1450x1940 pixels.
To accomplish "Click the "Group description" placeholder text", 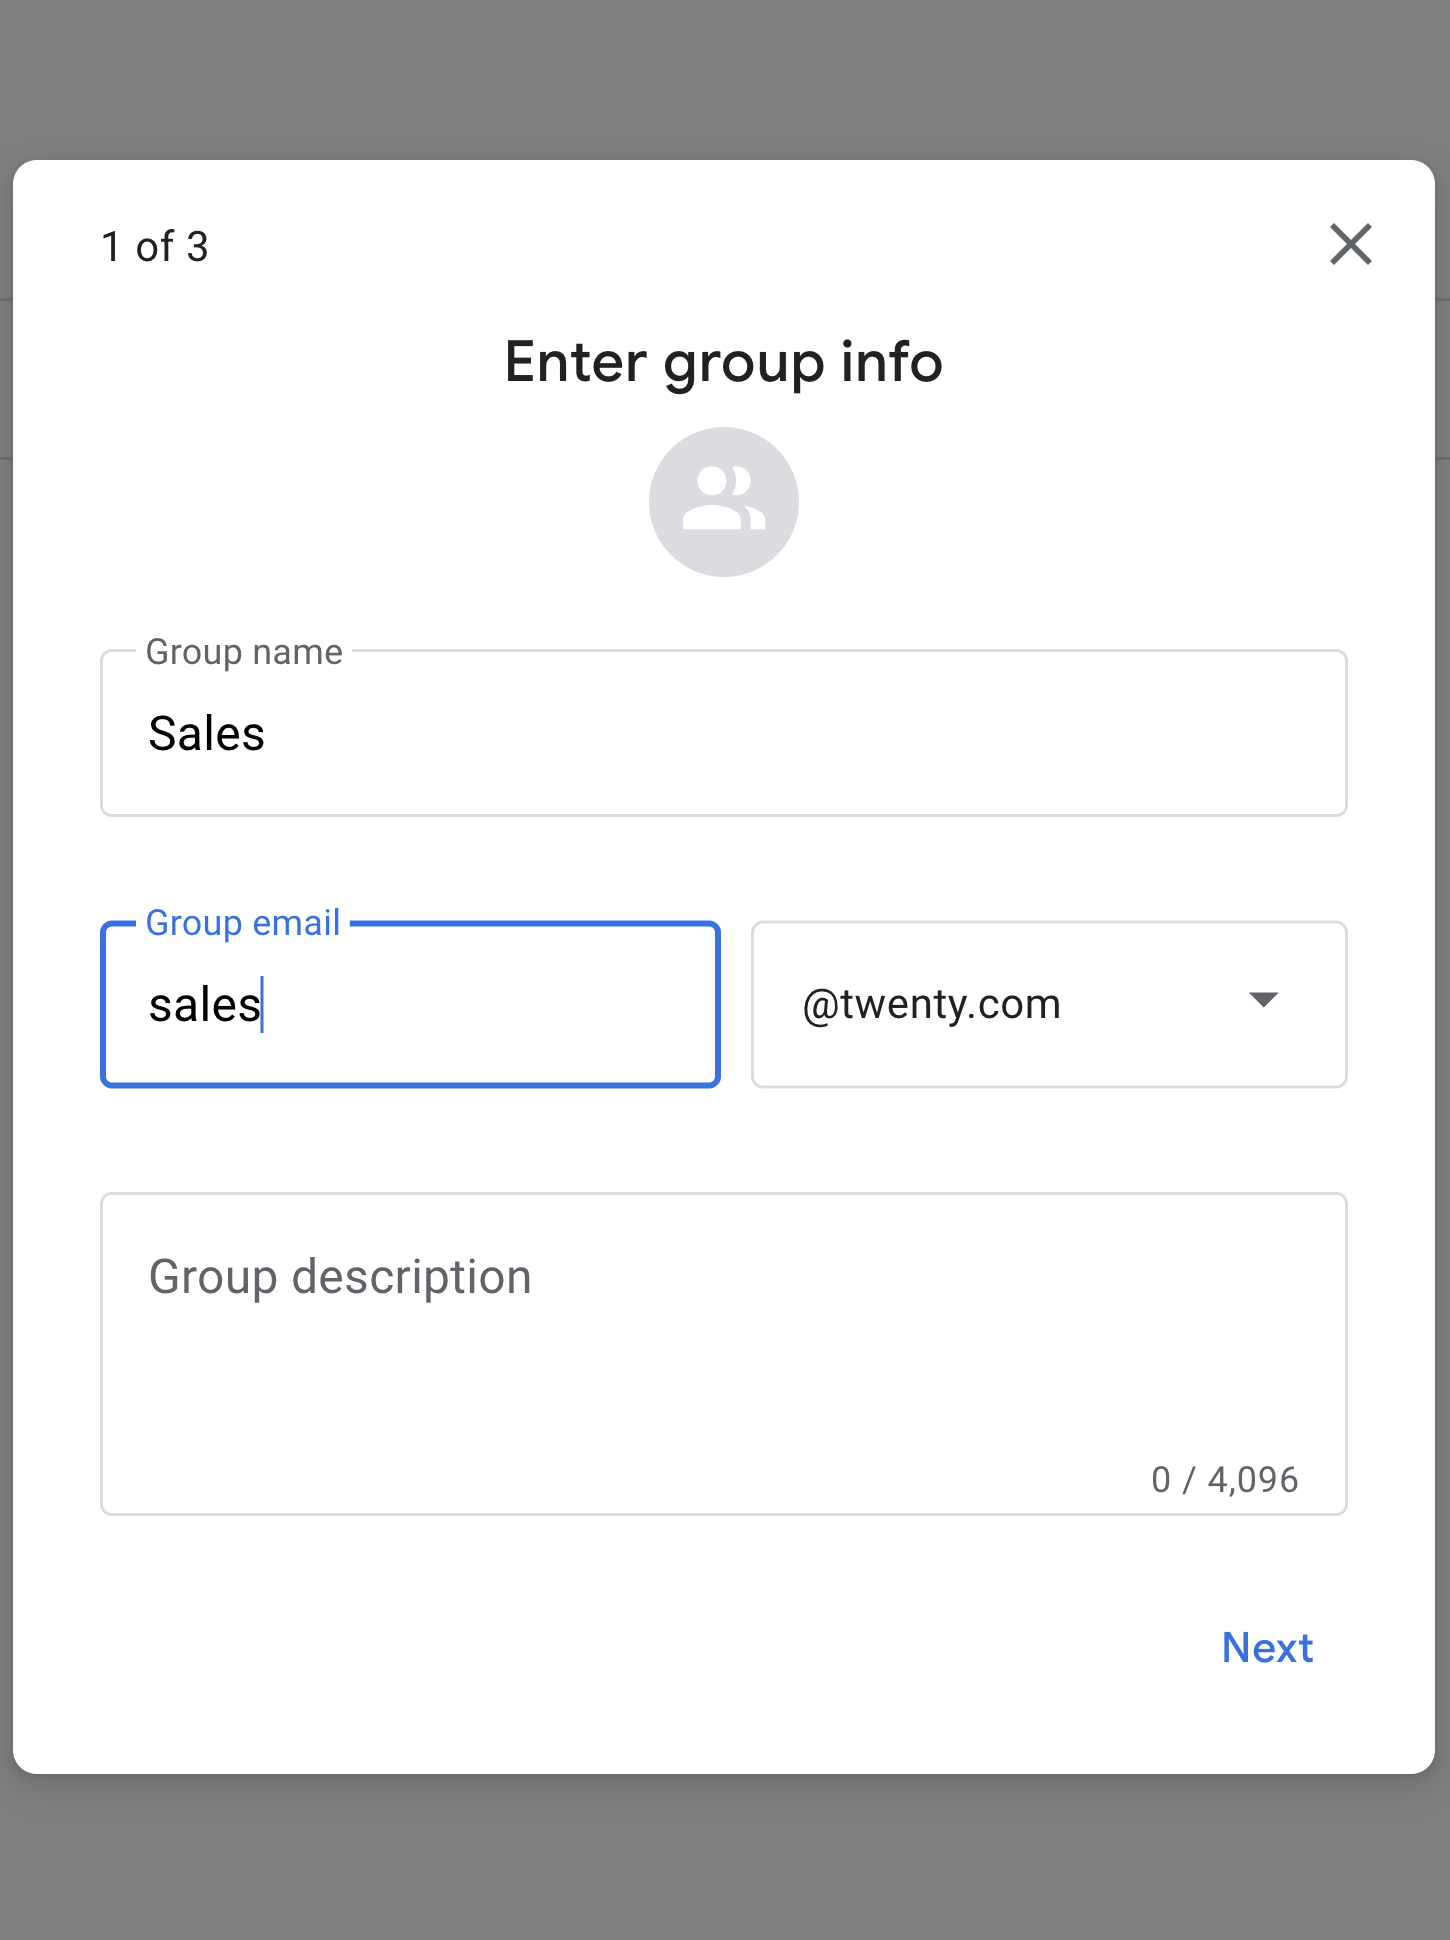I will point(340,1277).
